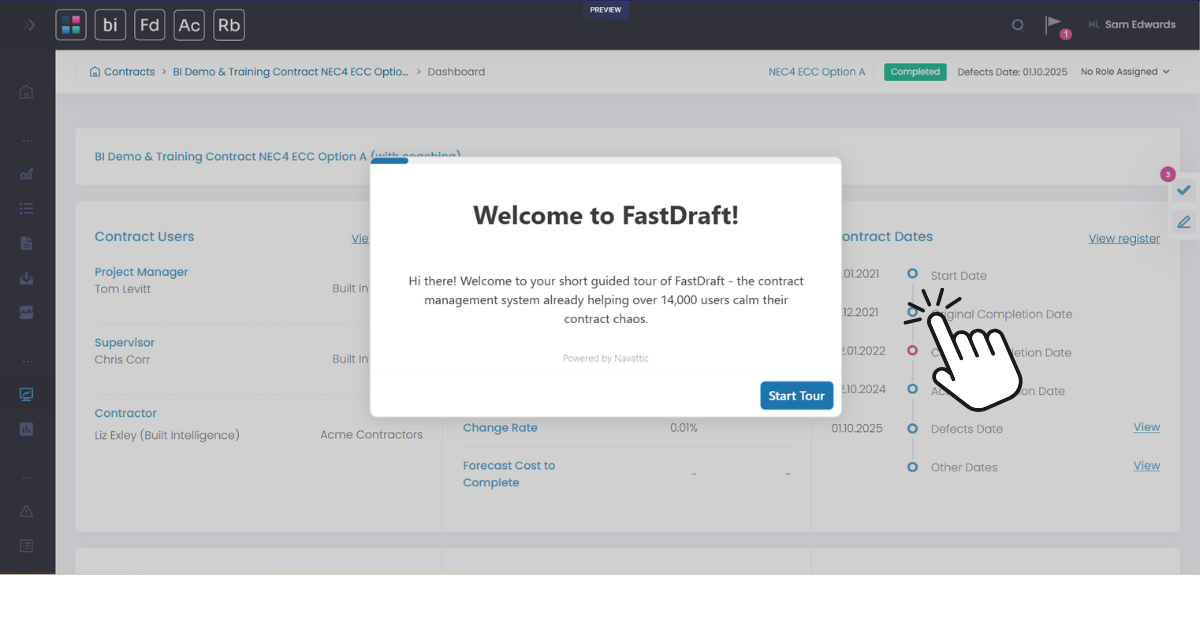
Task: Open the warning triangle sidebar icon
Action: click(x=27, y=511)
